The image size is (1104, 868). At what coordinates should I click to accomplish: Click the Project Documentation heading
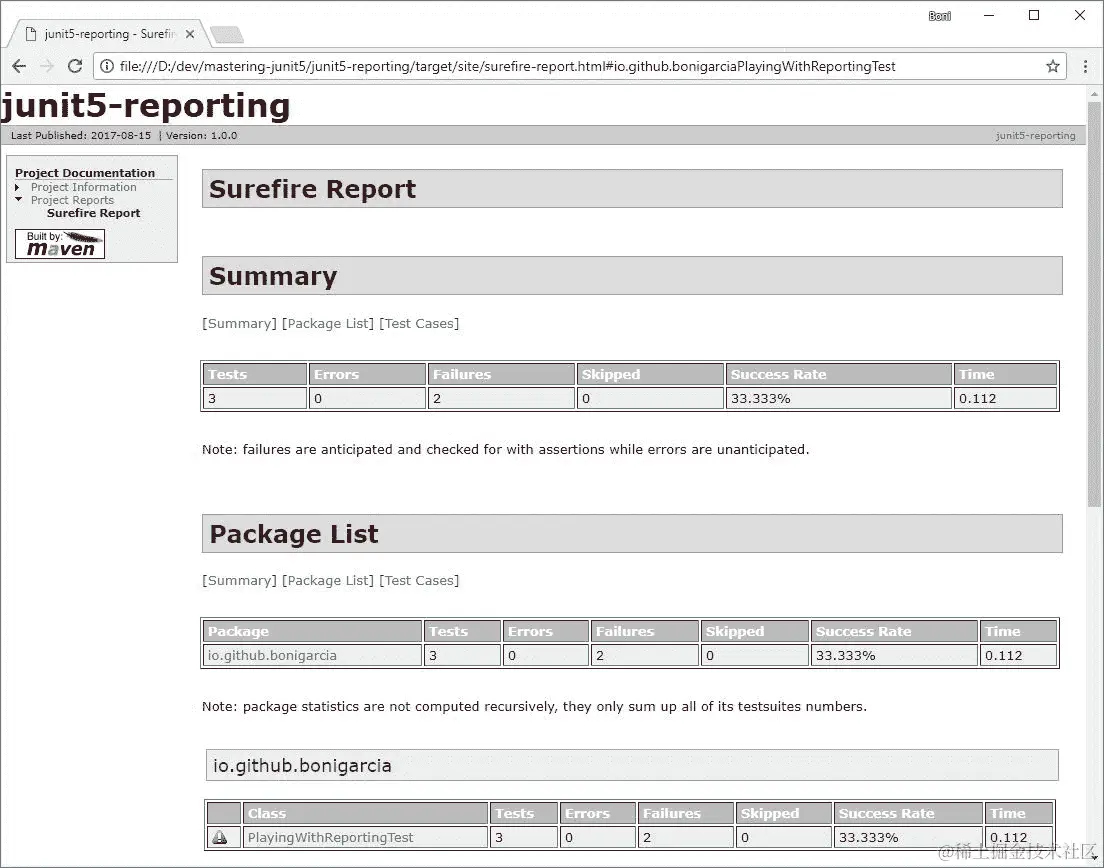click(x=85, y=172)
